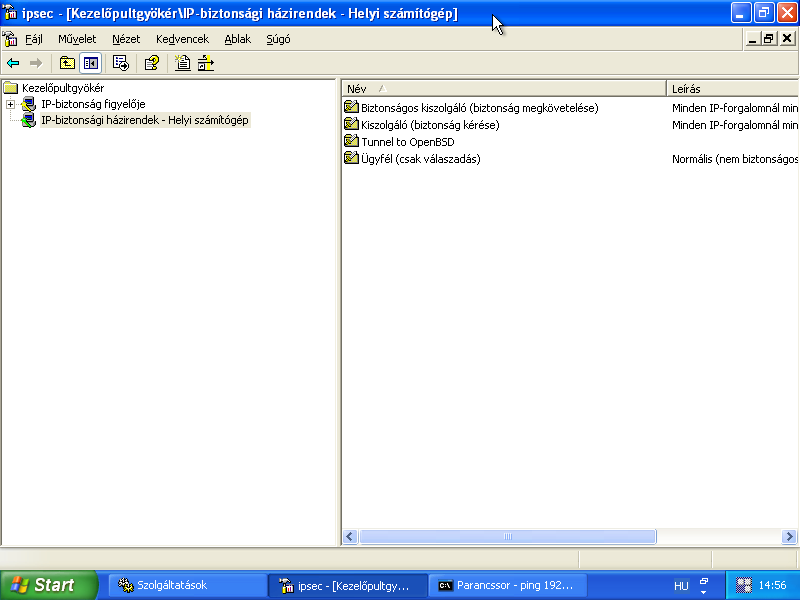Click the MMC console icon in menu bar
The width and height of the screenshot is (800, 600).
pyautogui.click(x=10, y=39)
